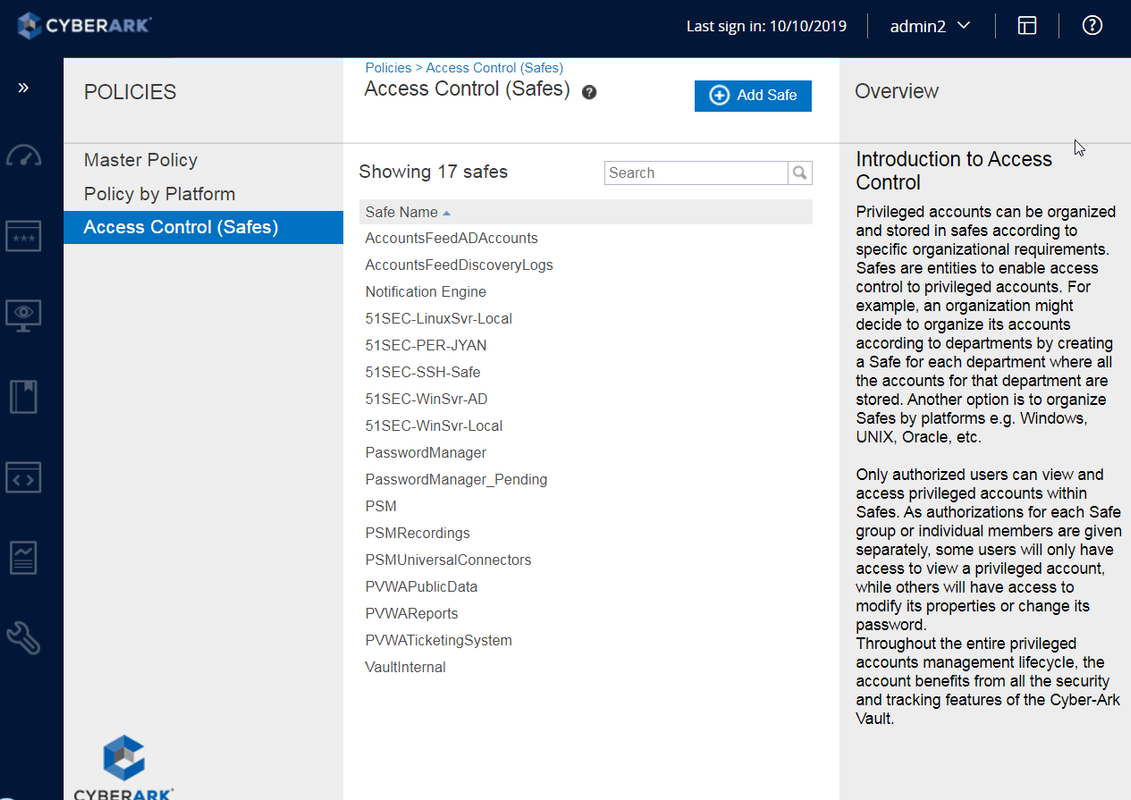Select the AccountsFeedDiscoveryLogs safe
Screen dimensions: 1131x800
click(459, 265)
